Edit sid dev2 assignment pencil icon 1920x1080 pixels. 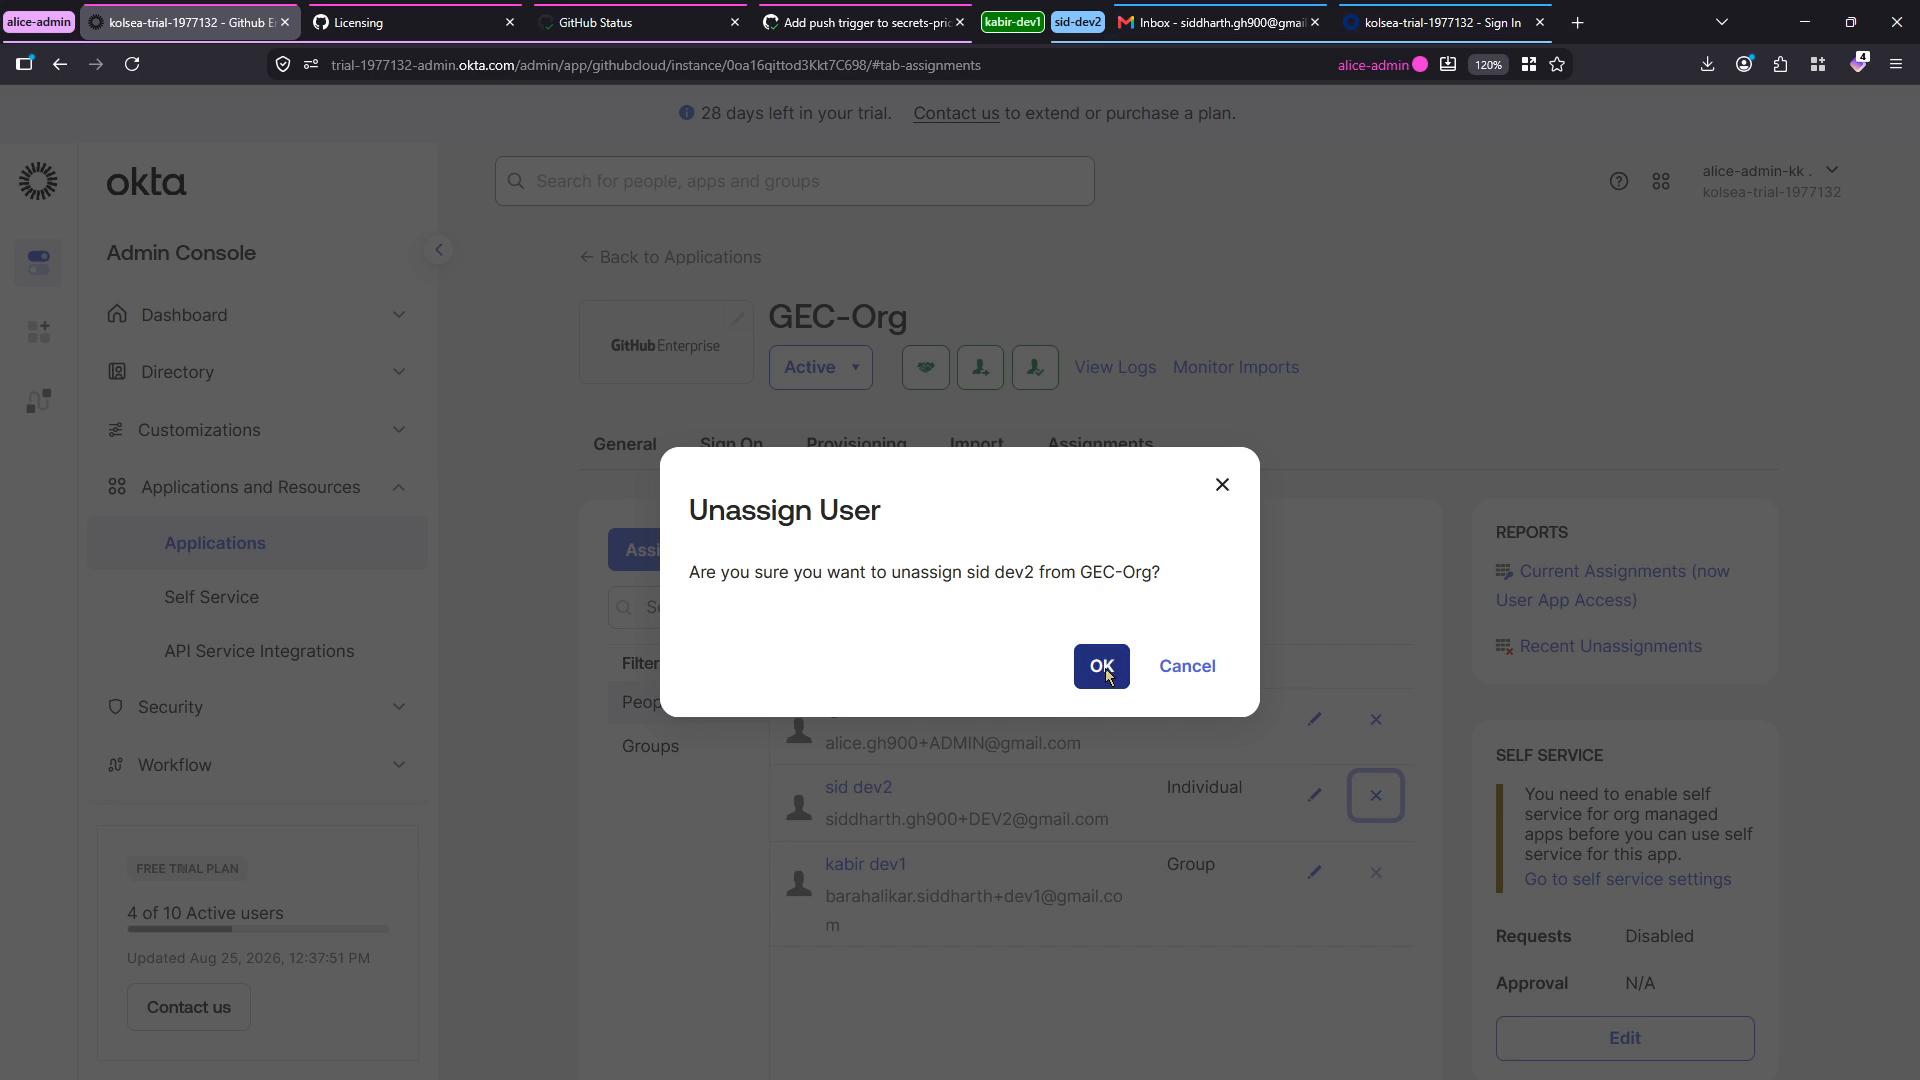click(x=1315, y=795)
